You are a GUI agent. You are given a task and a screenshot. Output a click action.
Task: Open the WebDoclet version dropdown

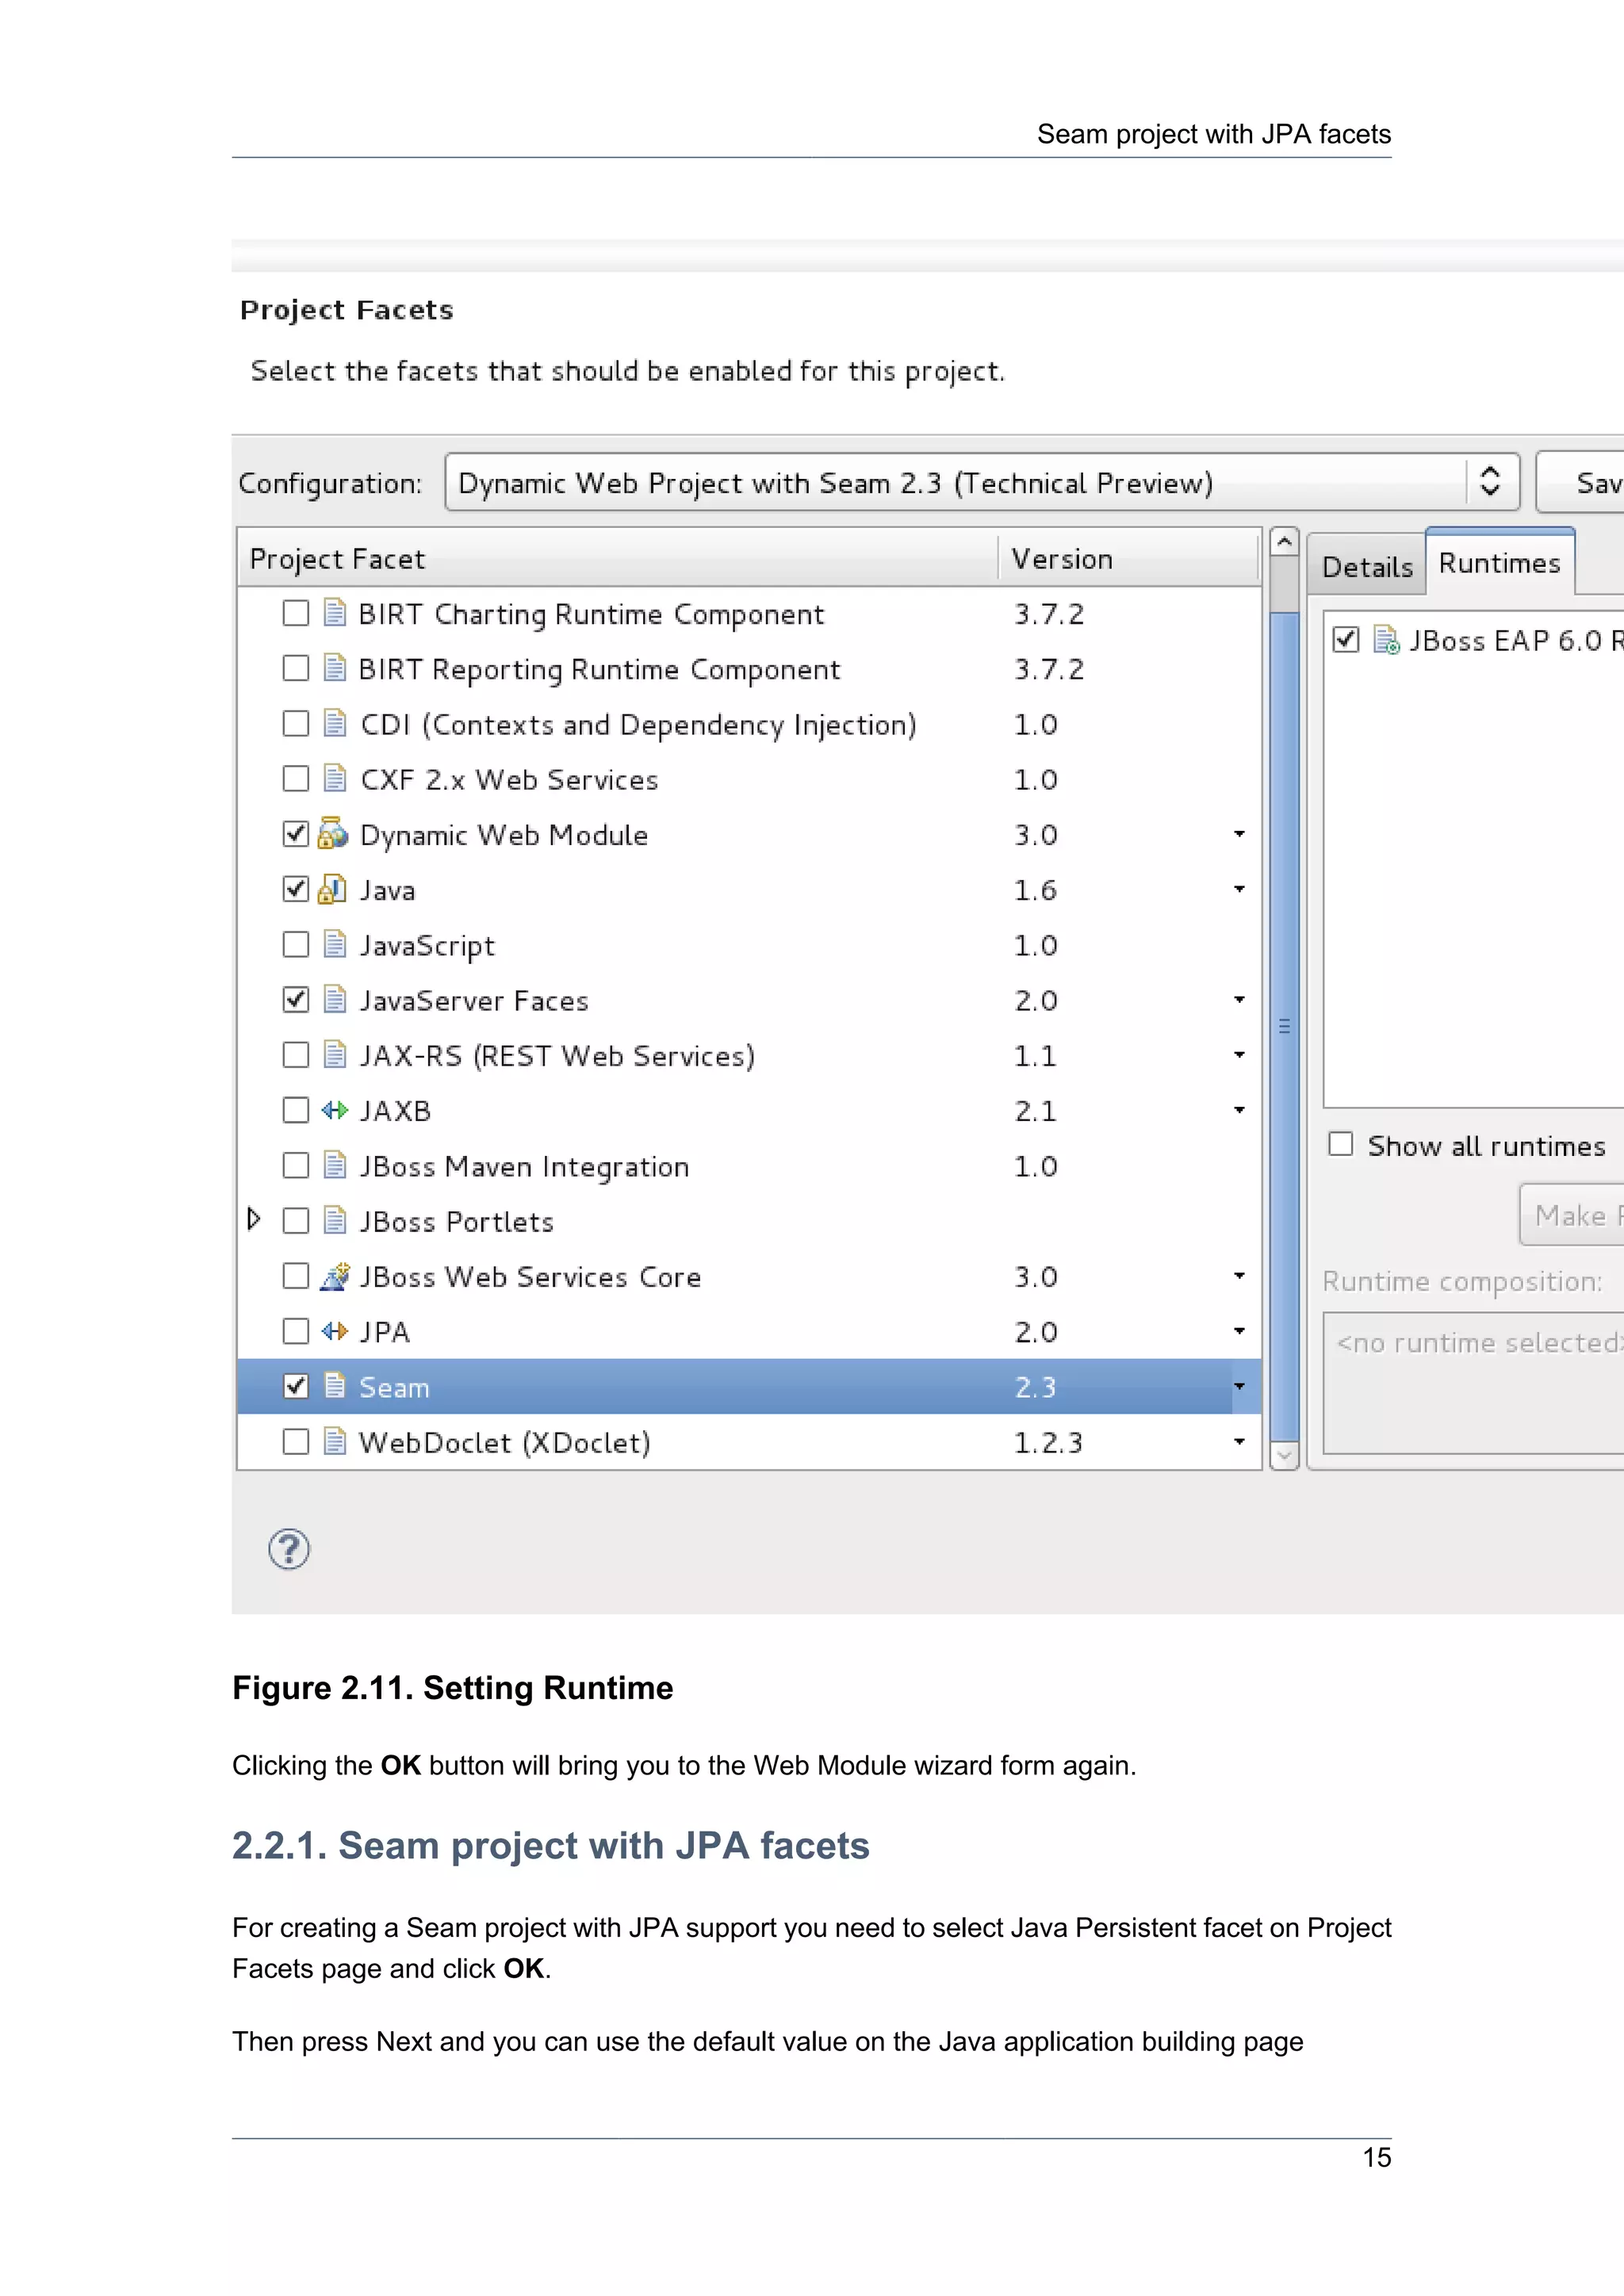click(1239, 1442)
